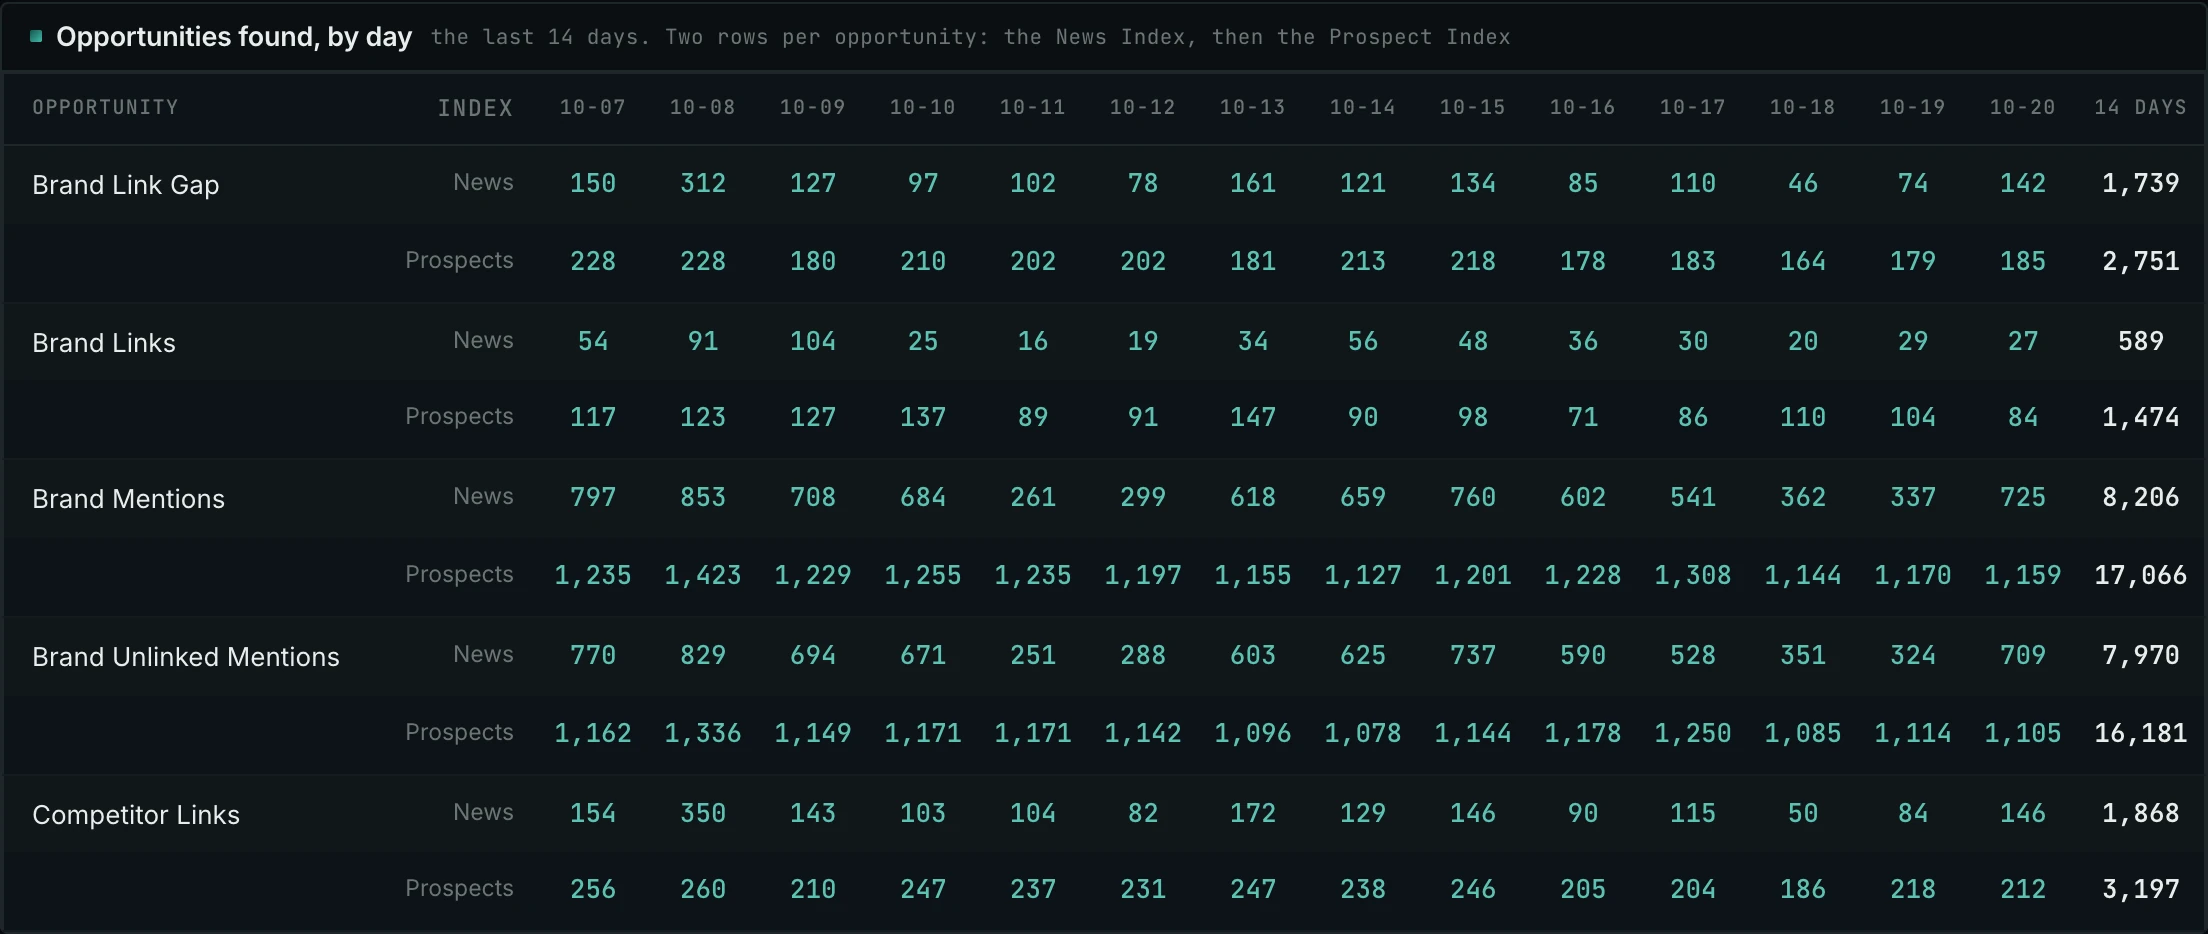Click the News label in Competitor Links row
The height and width of the screenshot is (934, 2208).
pos(483,812)
